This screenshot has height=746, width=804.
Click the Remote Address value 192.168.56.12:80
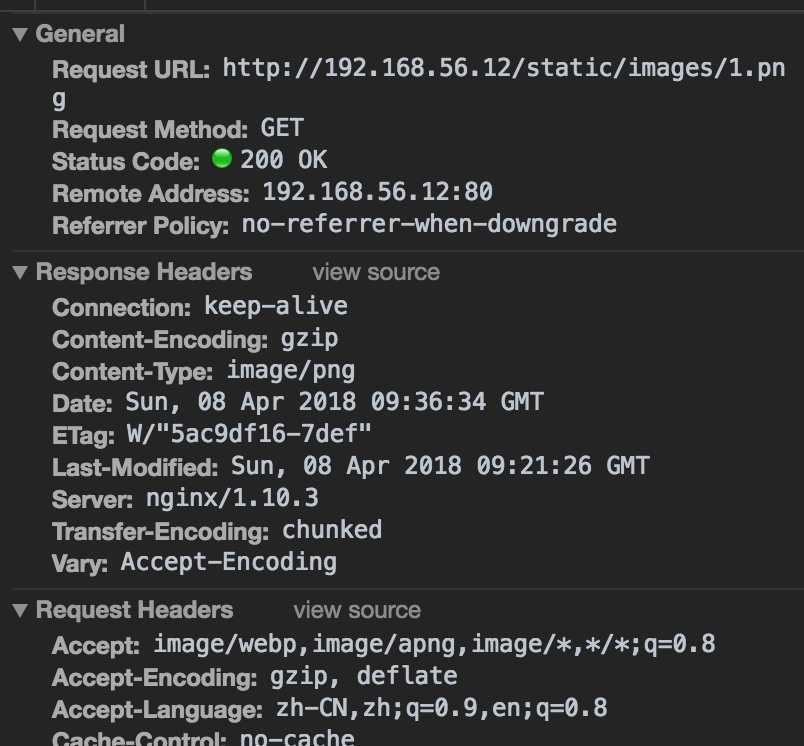pyautogui.click(x=377, y=192)
